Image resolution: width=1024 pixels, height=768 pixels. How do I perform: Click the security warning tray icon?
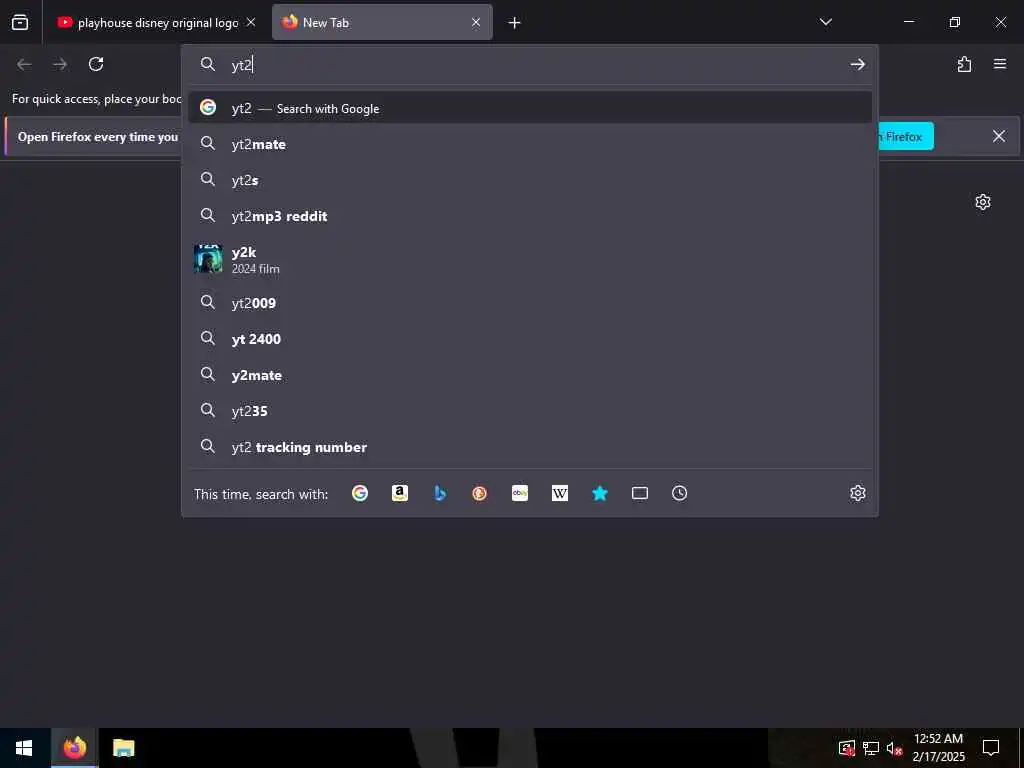pyautogui.click(x=847, y=748)
